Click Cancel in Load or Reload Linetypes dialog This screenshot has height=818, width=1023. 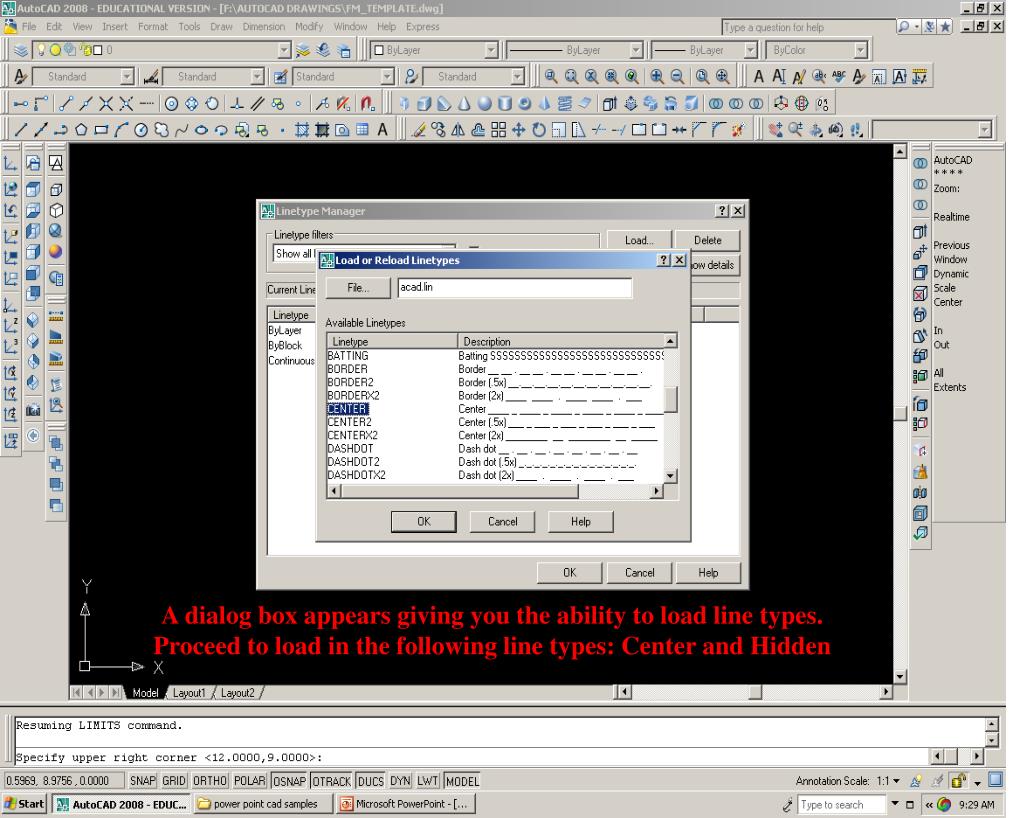[x=502, y=521]
